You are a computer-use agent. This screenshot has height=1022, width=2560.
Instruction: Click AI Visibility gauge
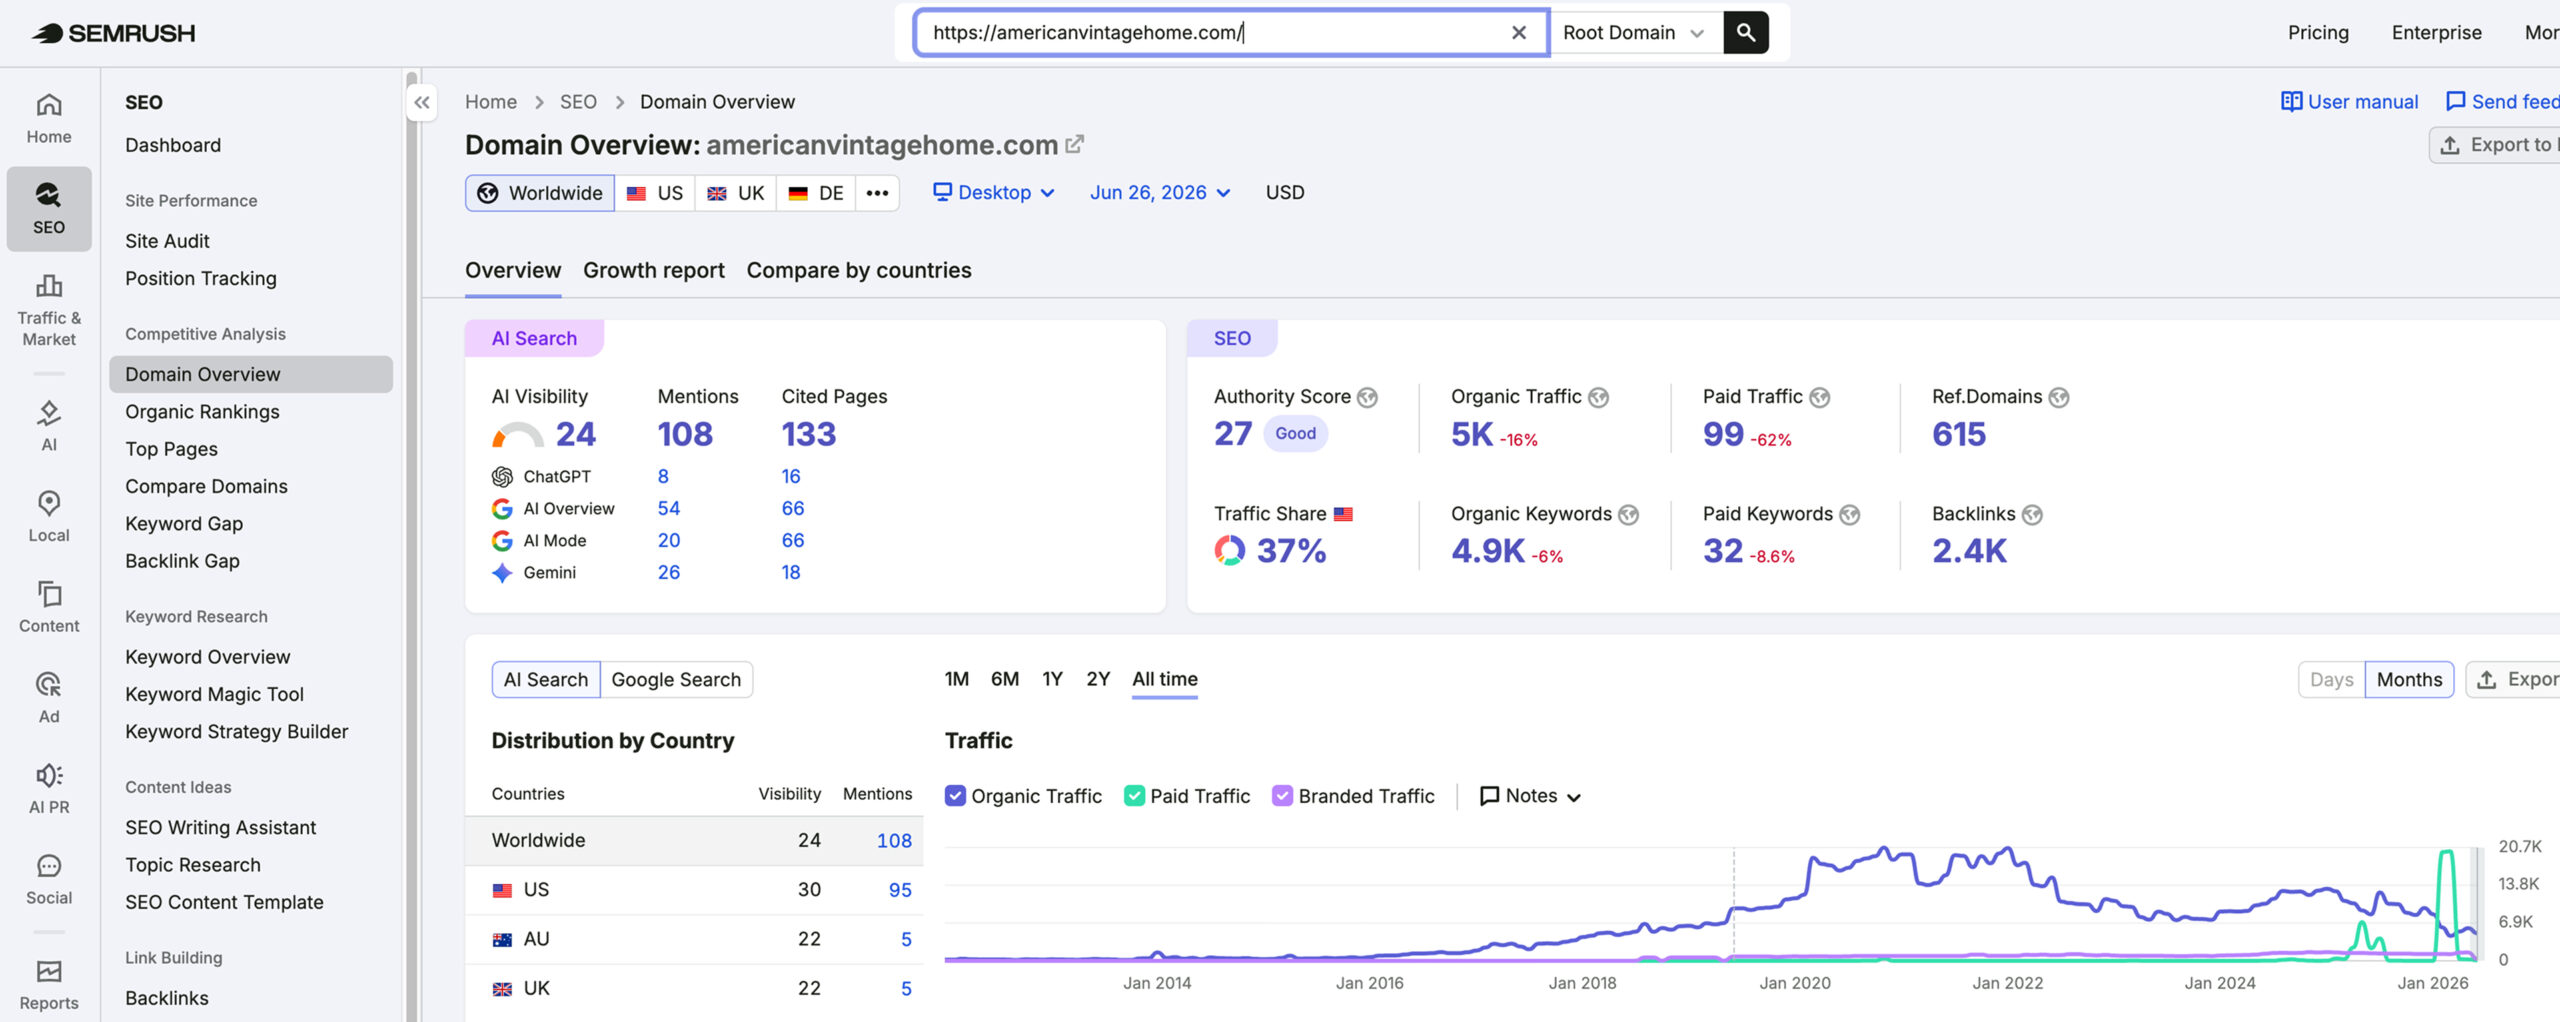(x=518, y=435)
